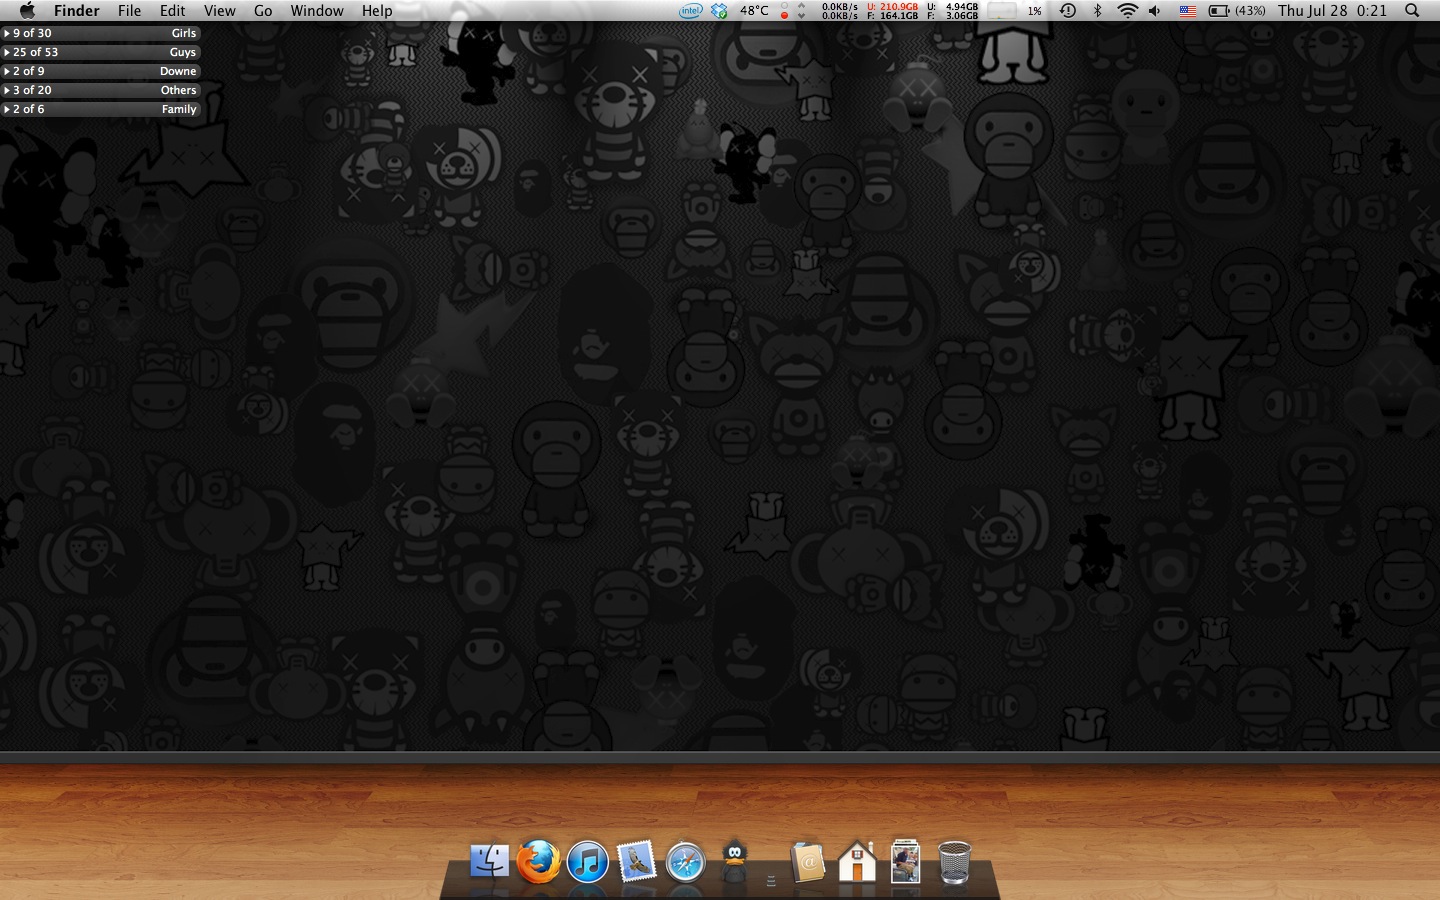The image size is (1440, 900).
Task: Open the photo document stack in dock
Action: 905,861
